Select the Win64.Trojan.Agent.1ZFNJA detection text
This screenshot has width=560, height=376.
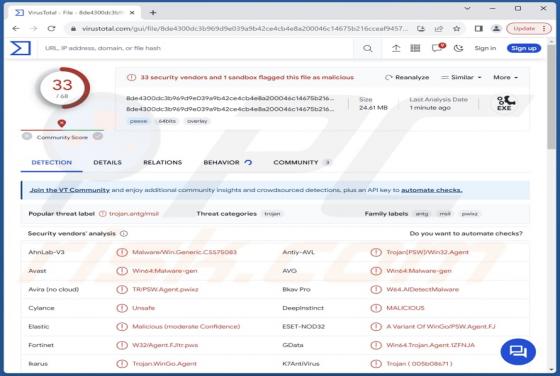pos(430,345)
